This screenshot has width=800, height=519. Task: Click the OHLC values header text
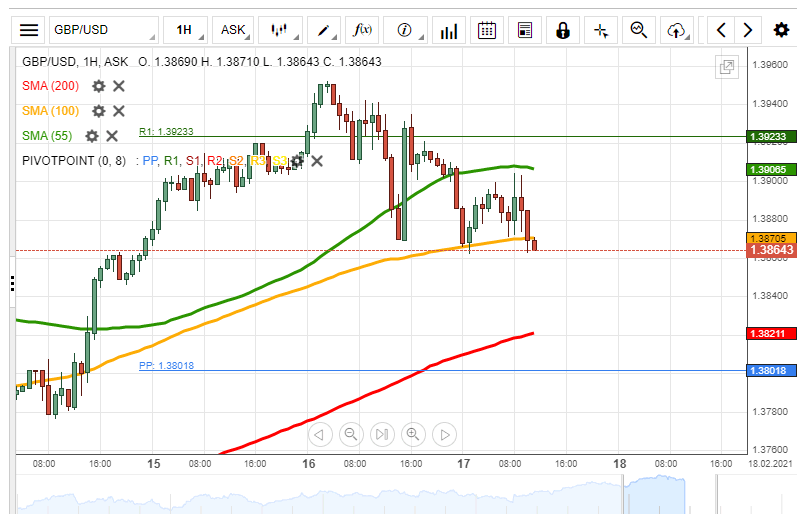pos(260,62)
